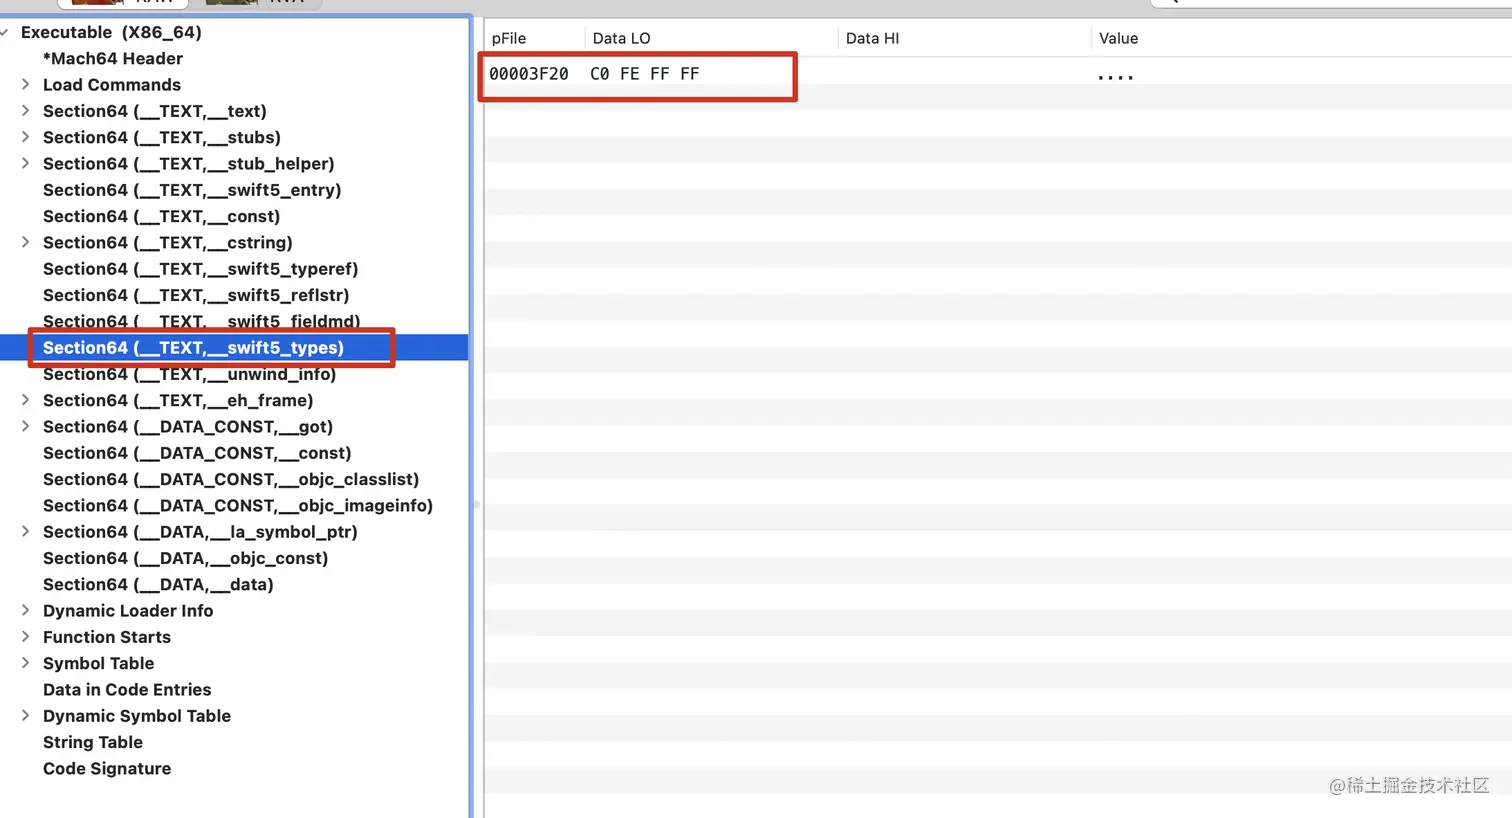Expand the Dynamic Loader Info chevron

pyautogui.click(x=25, y=610)
